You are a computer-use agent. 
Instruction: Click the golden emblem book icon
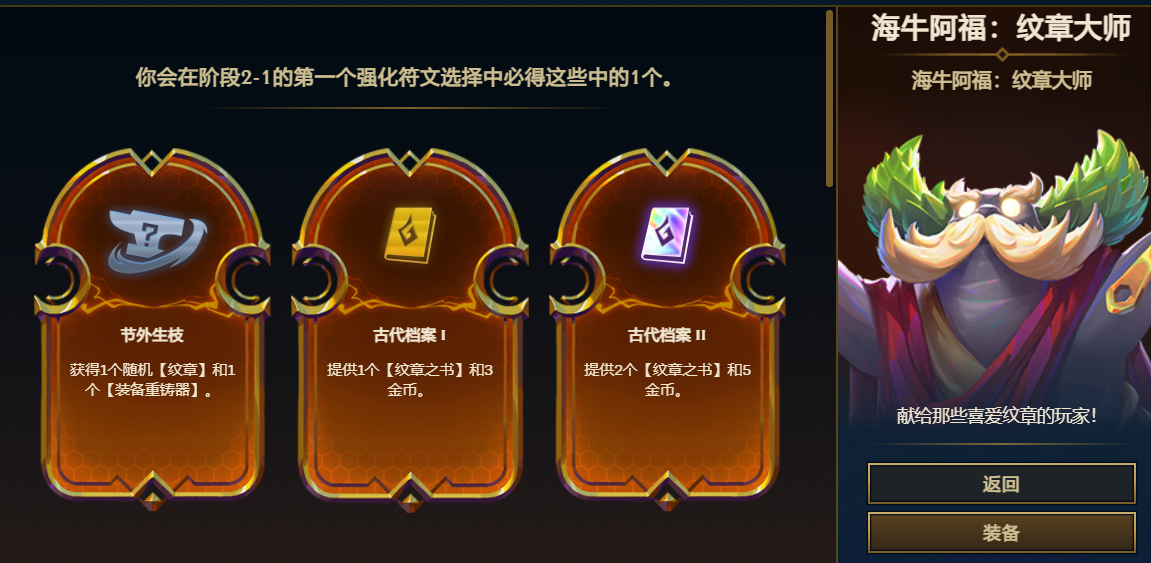coord(410,235)
